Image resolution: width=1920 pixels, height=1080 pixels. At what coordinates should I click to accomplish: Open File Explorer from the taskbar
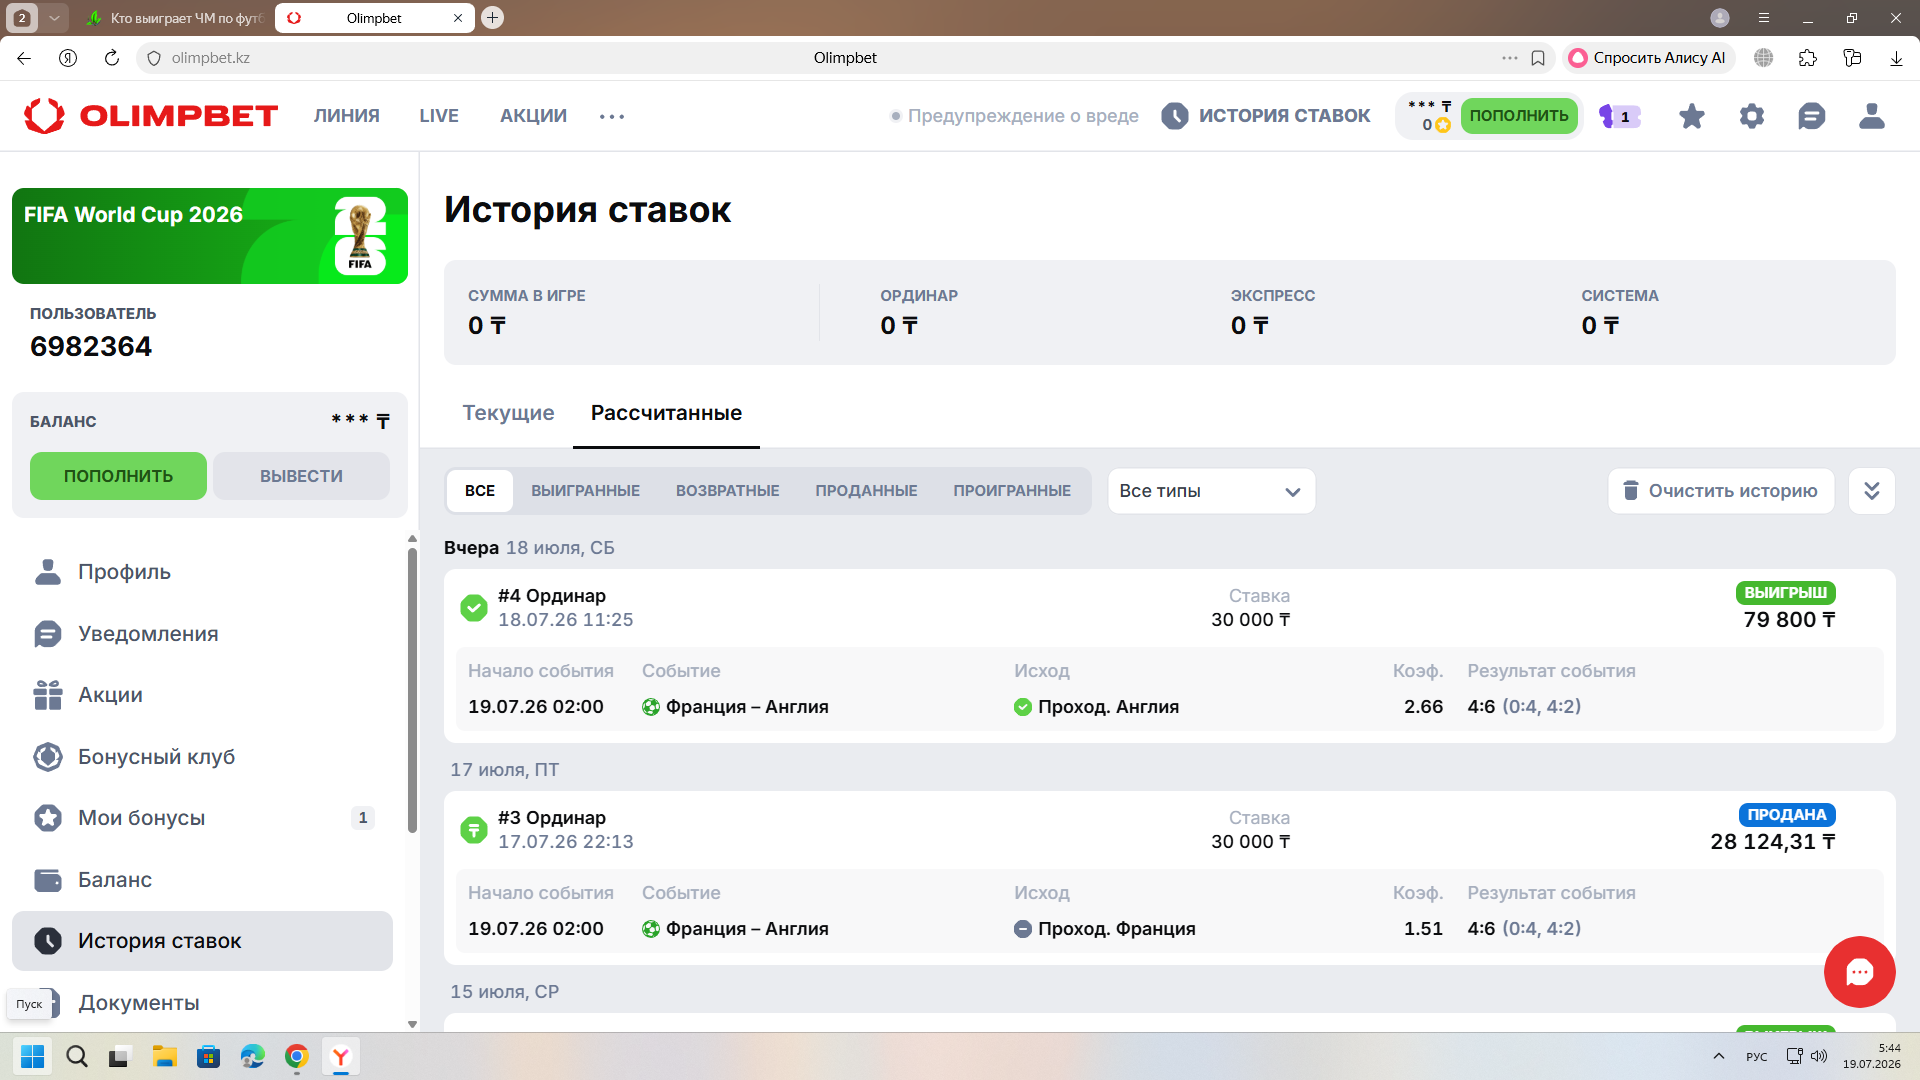[x=165, y=1056]
